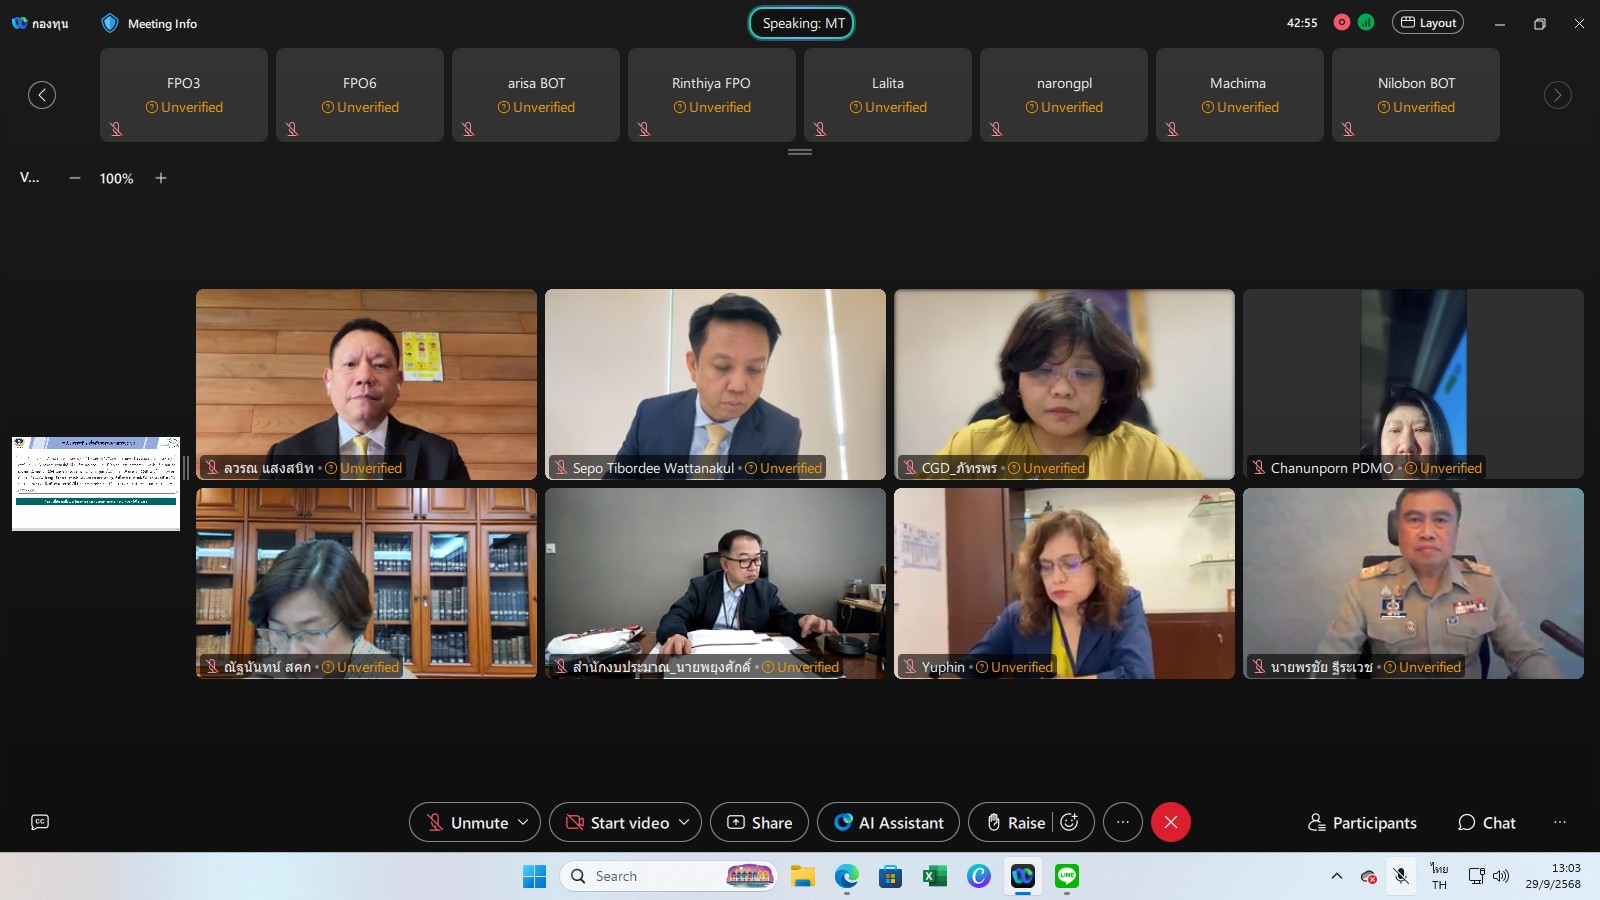This screenshot has height=900, width=1600.
Task: Open the green network statistics icon
Action: 1366,22
